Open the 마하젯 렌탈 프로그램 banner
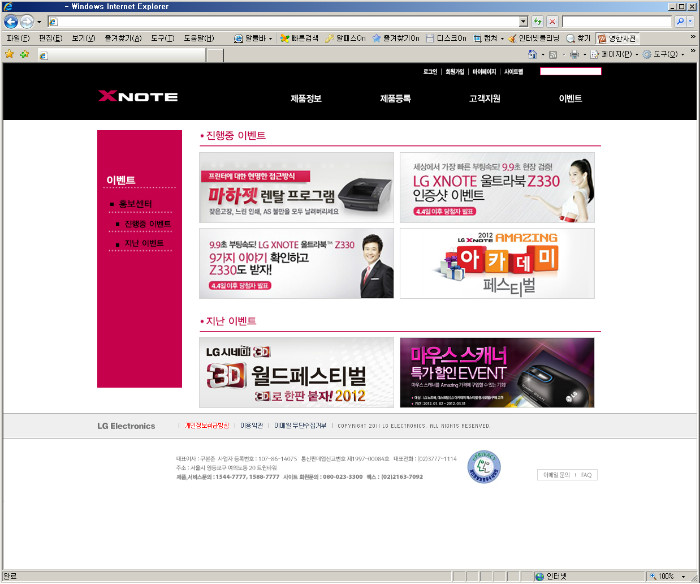 click(296, 187)
